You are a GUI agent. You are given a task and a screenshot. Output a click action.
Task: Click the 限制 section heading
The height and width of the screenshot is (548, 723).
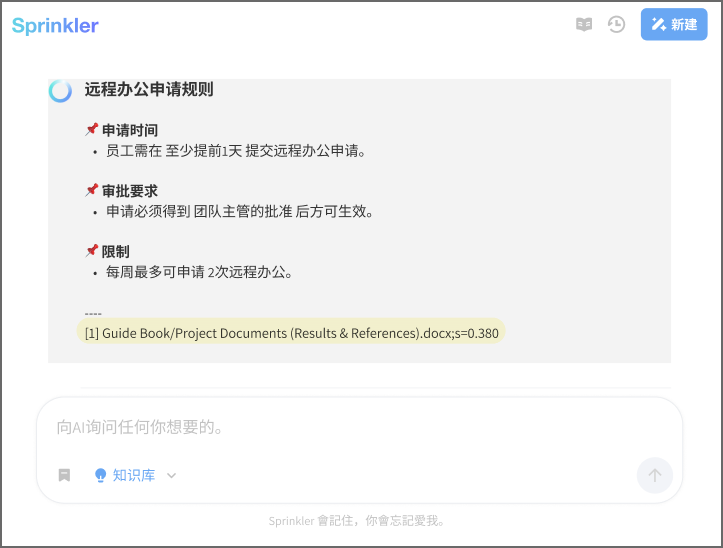coord(115,251)
